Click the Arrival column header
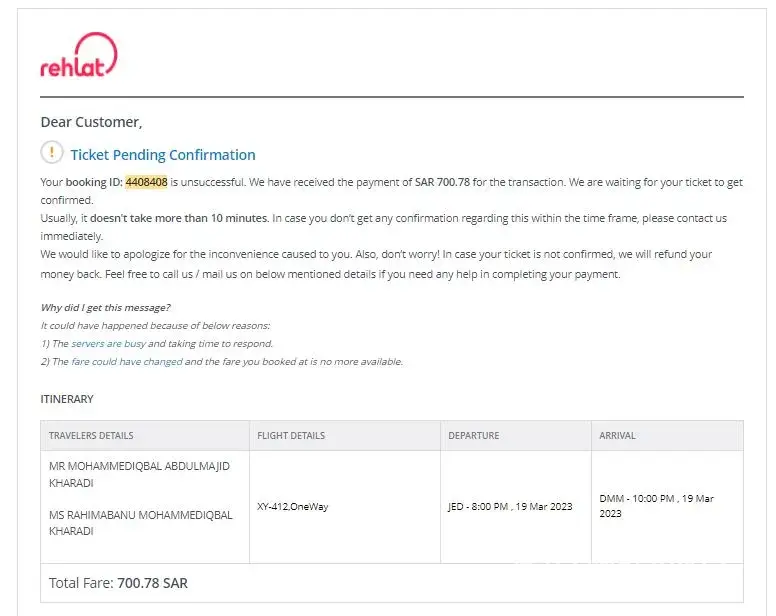 [617, 436]
